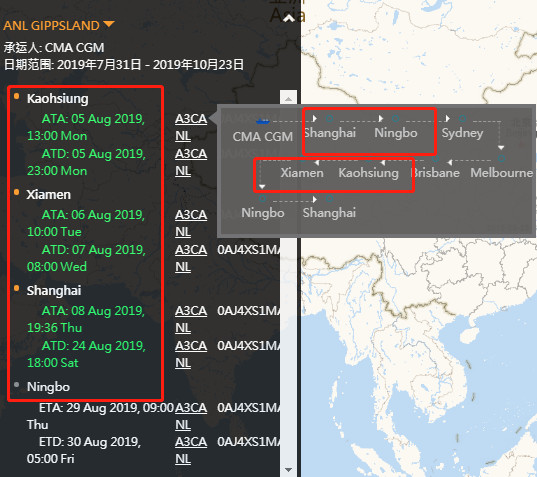Click the scrollbar down arrow in schedule list
Screen dimensions: 537x477
click(x=288, y=469)
